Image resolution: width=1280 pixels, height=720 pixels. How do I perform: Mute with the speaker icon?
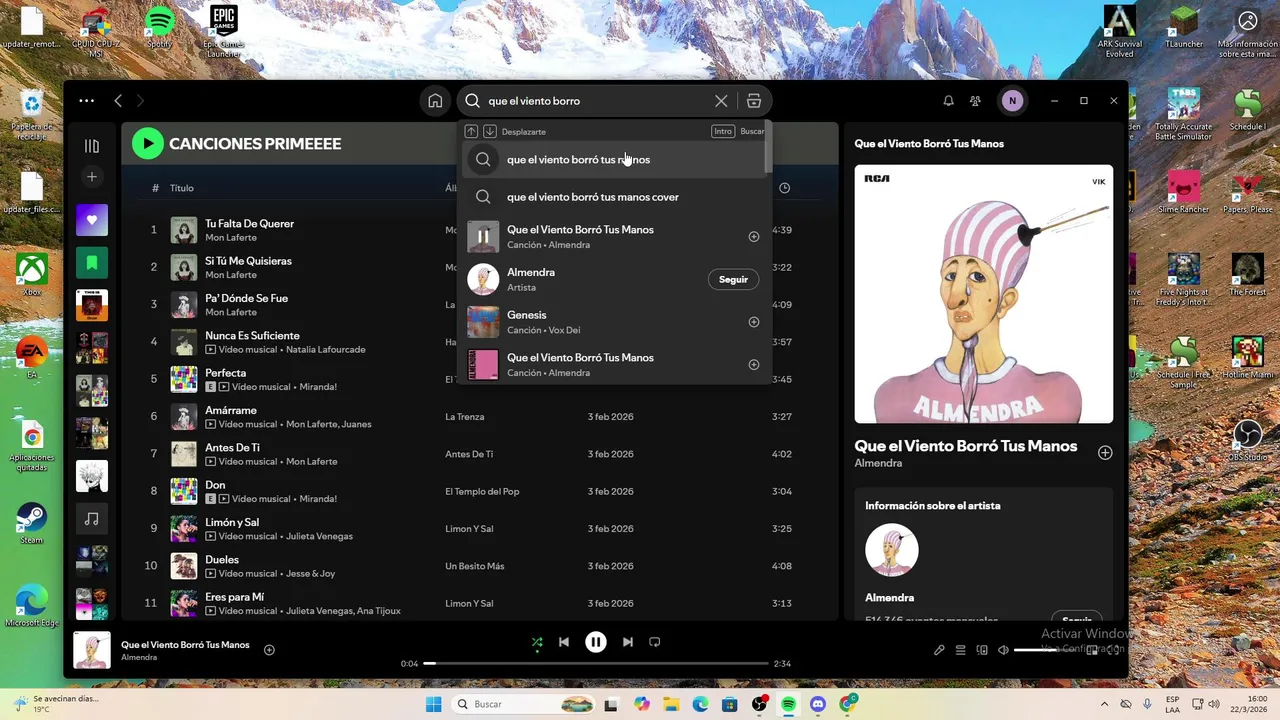coord(1003,650)
